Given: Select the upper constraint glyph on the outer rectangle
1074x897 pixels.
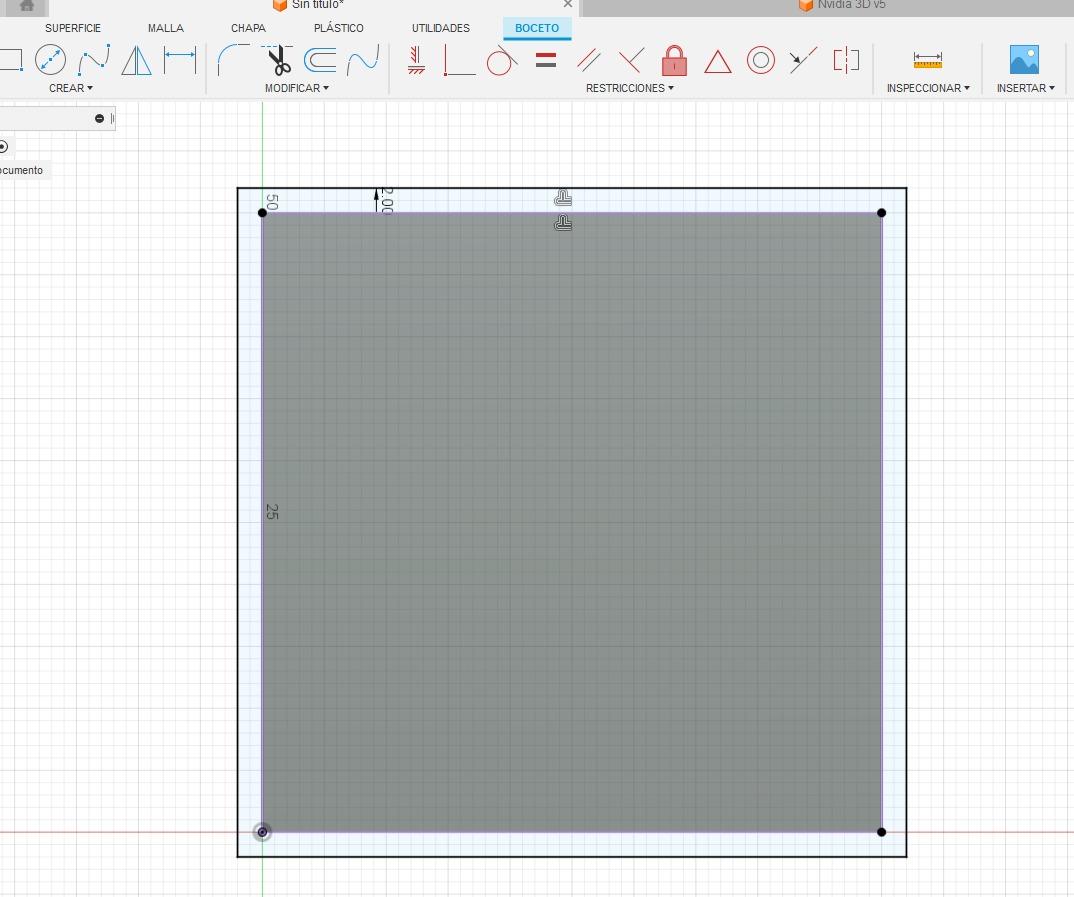Looking at the screenshot, I should point(563,198).
